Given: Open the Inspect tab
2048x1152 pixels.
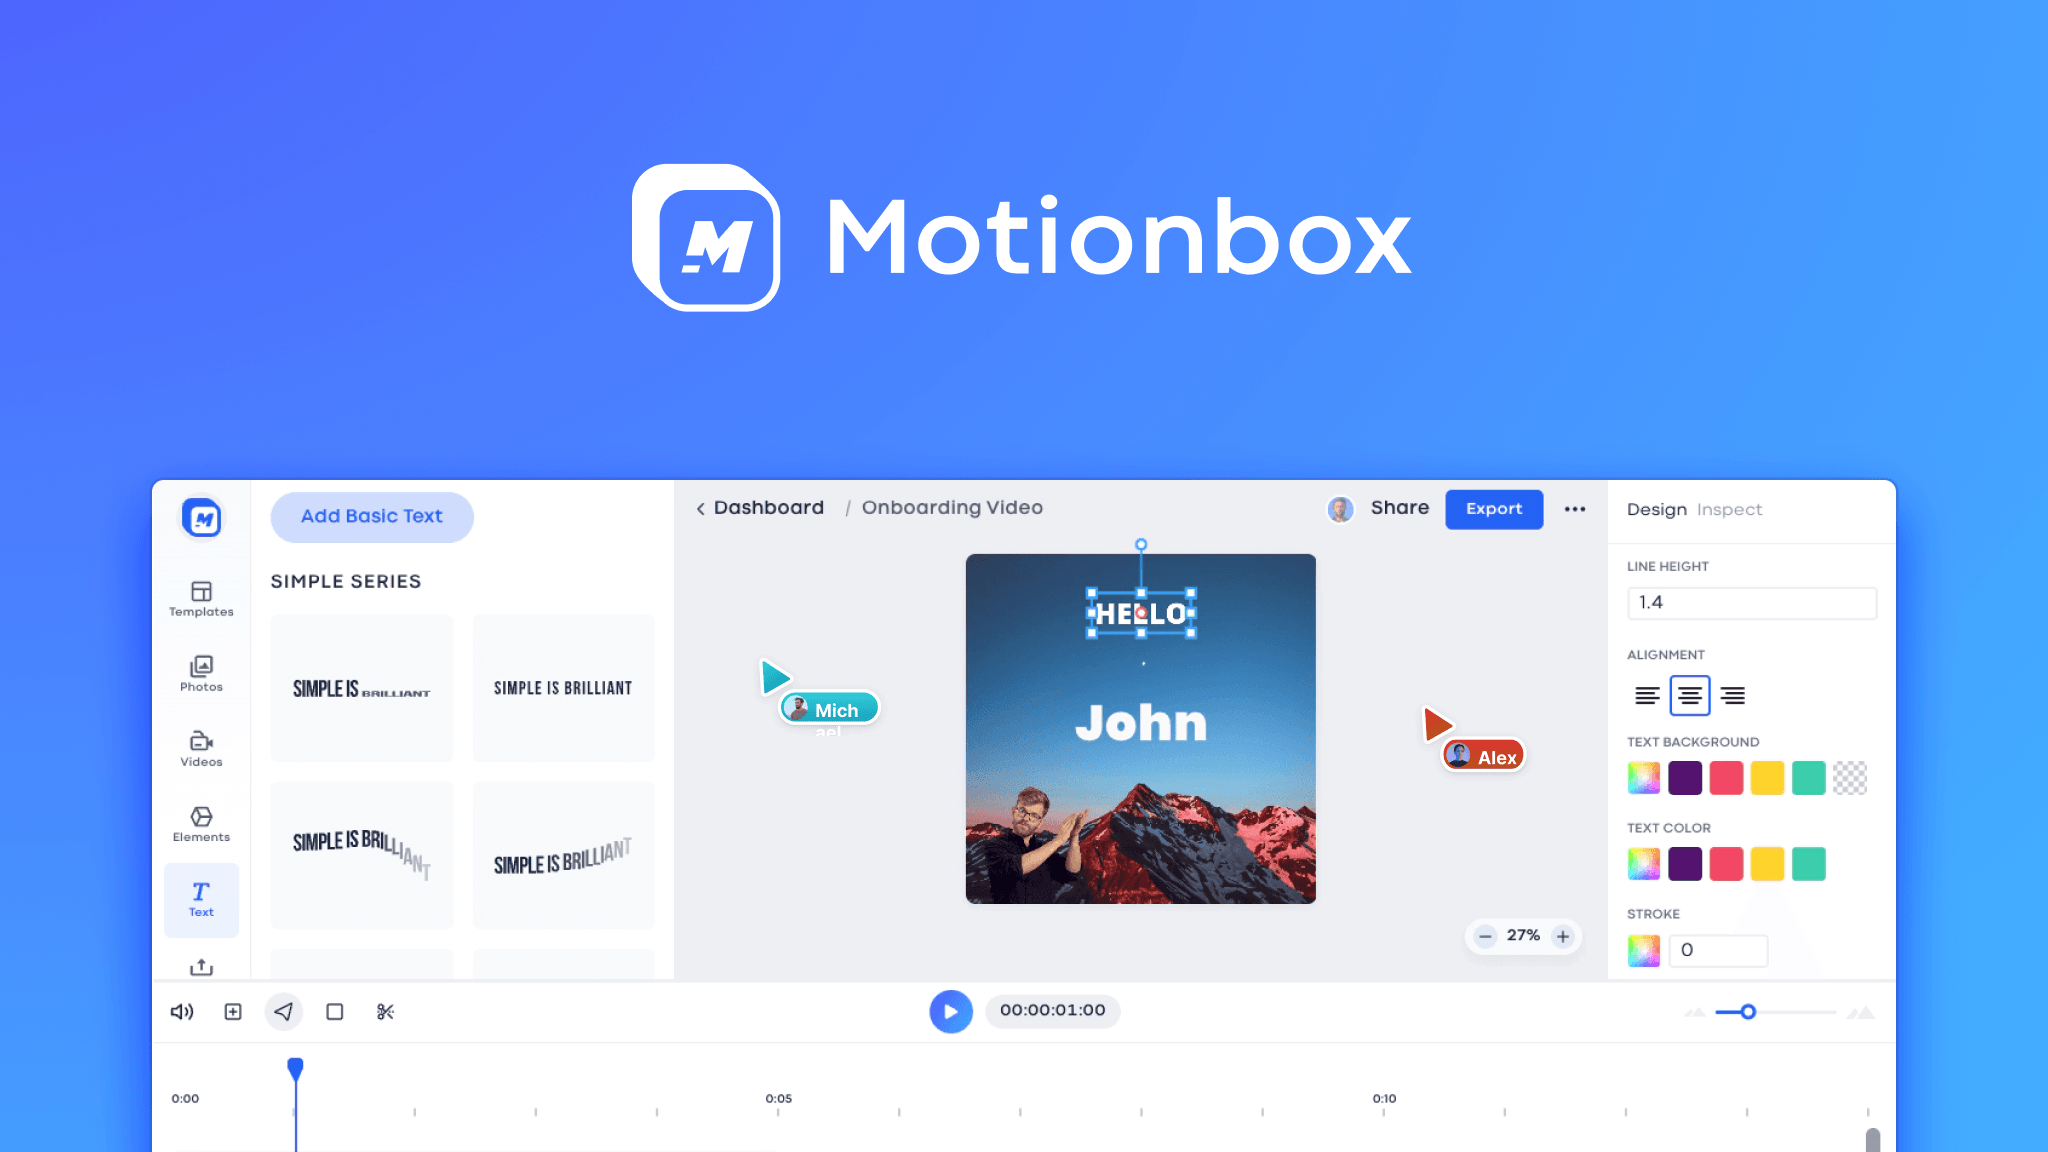Looking at the screenshot, I should pos(1729,509).
